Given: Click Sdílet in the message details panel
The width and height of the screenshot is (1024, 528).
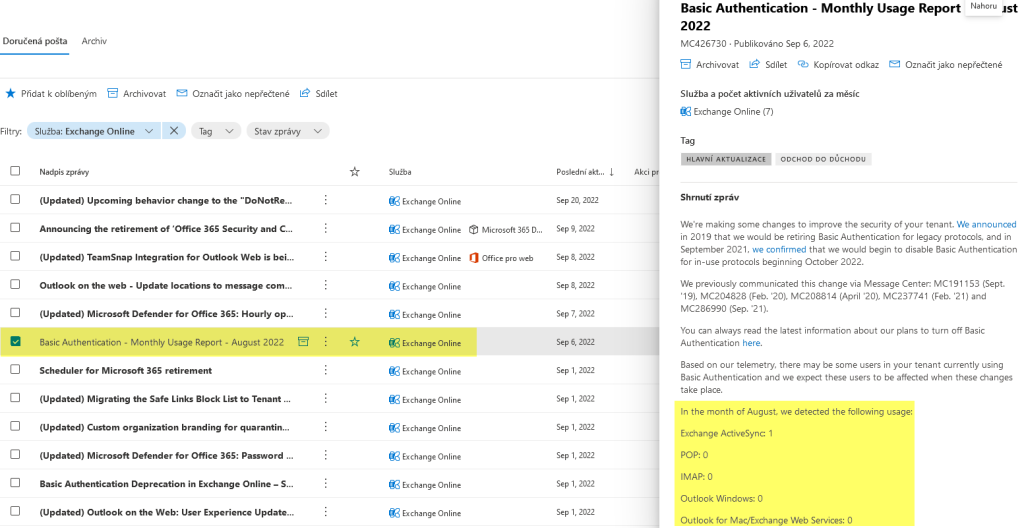Looking at the screenshot, I should [768, 65].
